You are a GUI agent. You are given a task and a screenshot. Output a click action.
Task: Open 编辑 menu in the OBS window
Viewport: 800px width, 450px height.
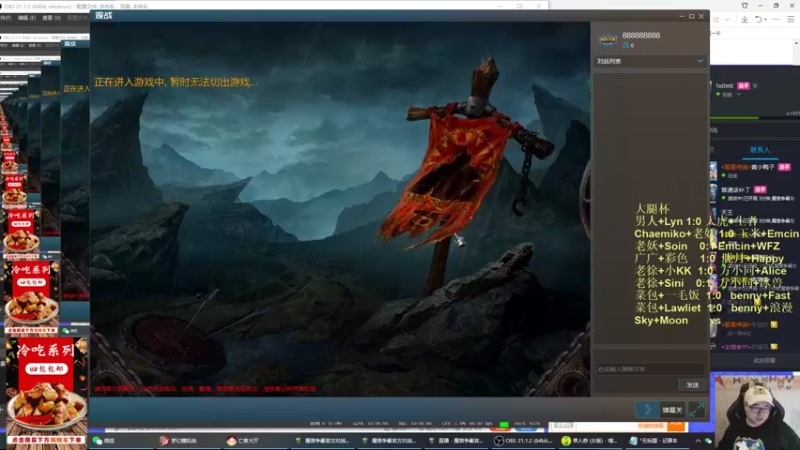click(x=27, y=18)
